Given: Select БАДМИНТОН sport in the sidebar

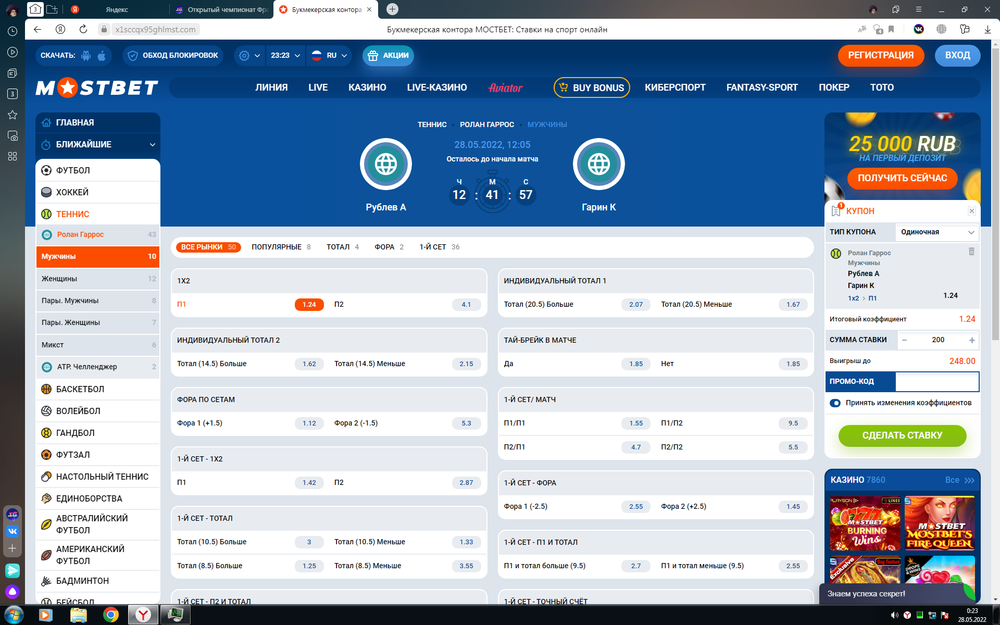Looking at the screenshot, I should point(98,581).
